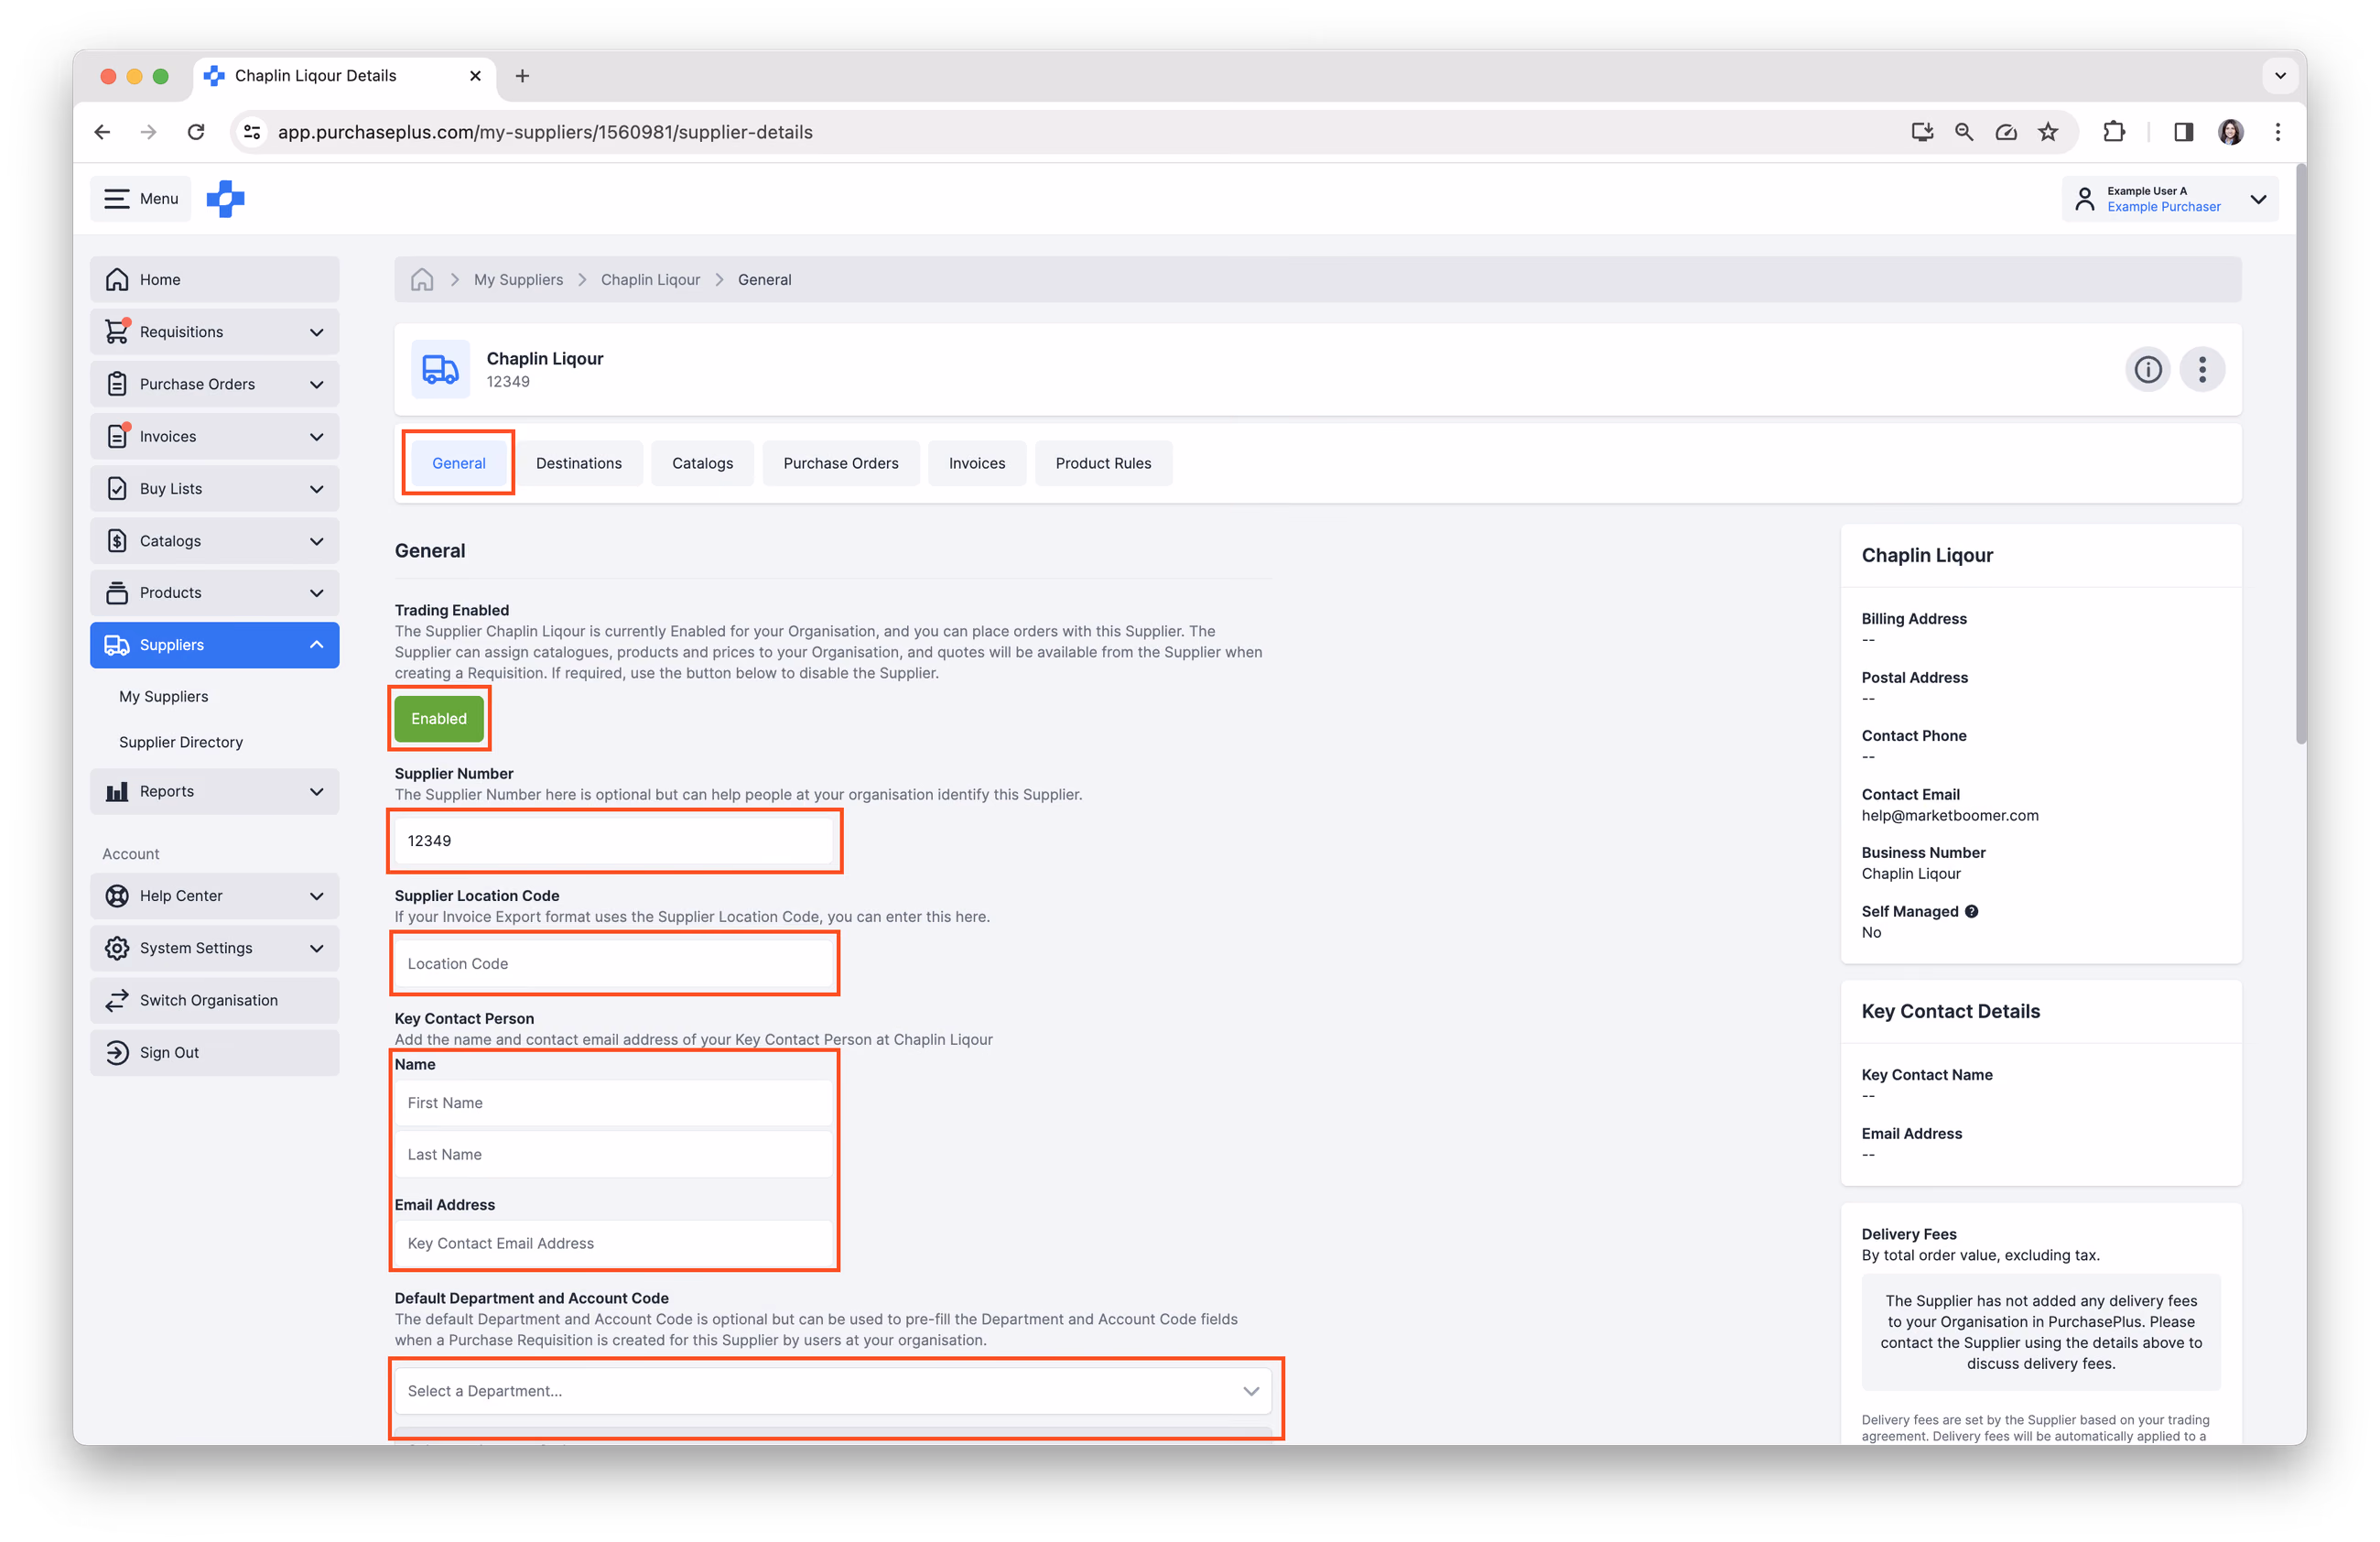This screenshot has width=2380, height=1542.
Task: Expand the Purchase Orders sidebar menu
Action: coord(215,384)
